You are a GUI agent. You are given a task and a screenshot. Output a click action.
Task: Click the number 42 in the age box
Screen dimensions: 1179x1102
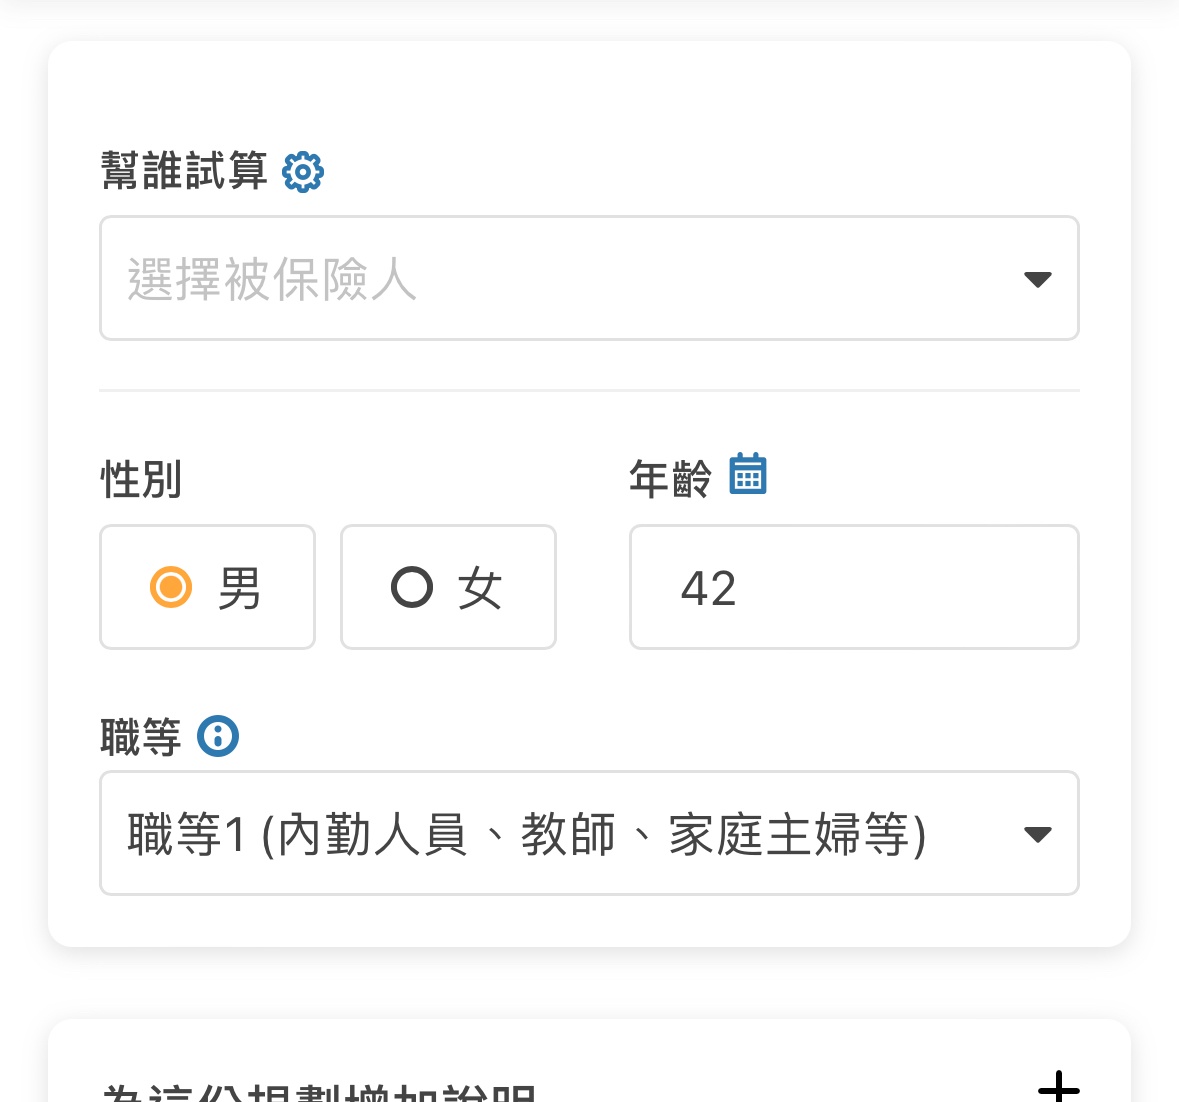click(x=708, y=588)
